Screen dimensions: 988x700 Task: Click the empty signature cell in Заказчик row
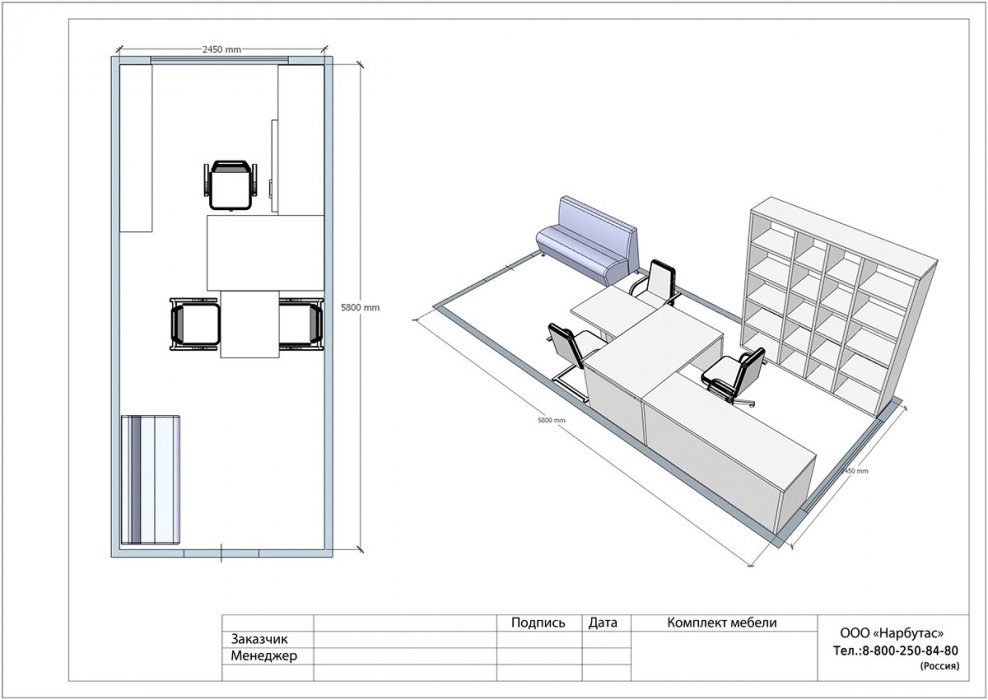tap(538, 640)
